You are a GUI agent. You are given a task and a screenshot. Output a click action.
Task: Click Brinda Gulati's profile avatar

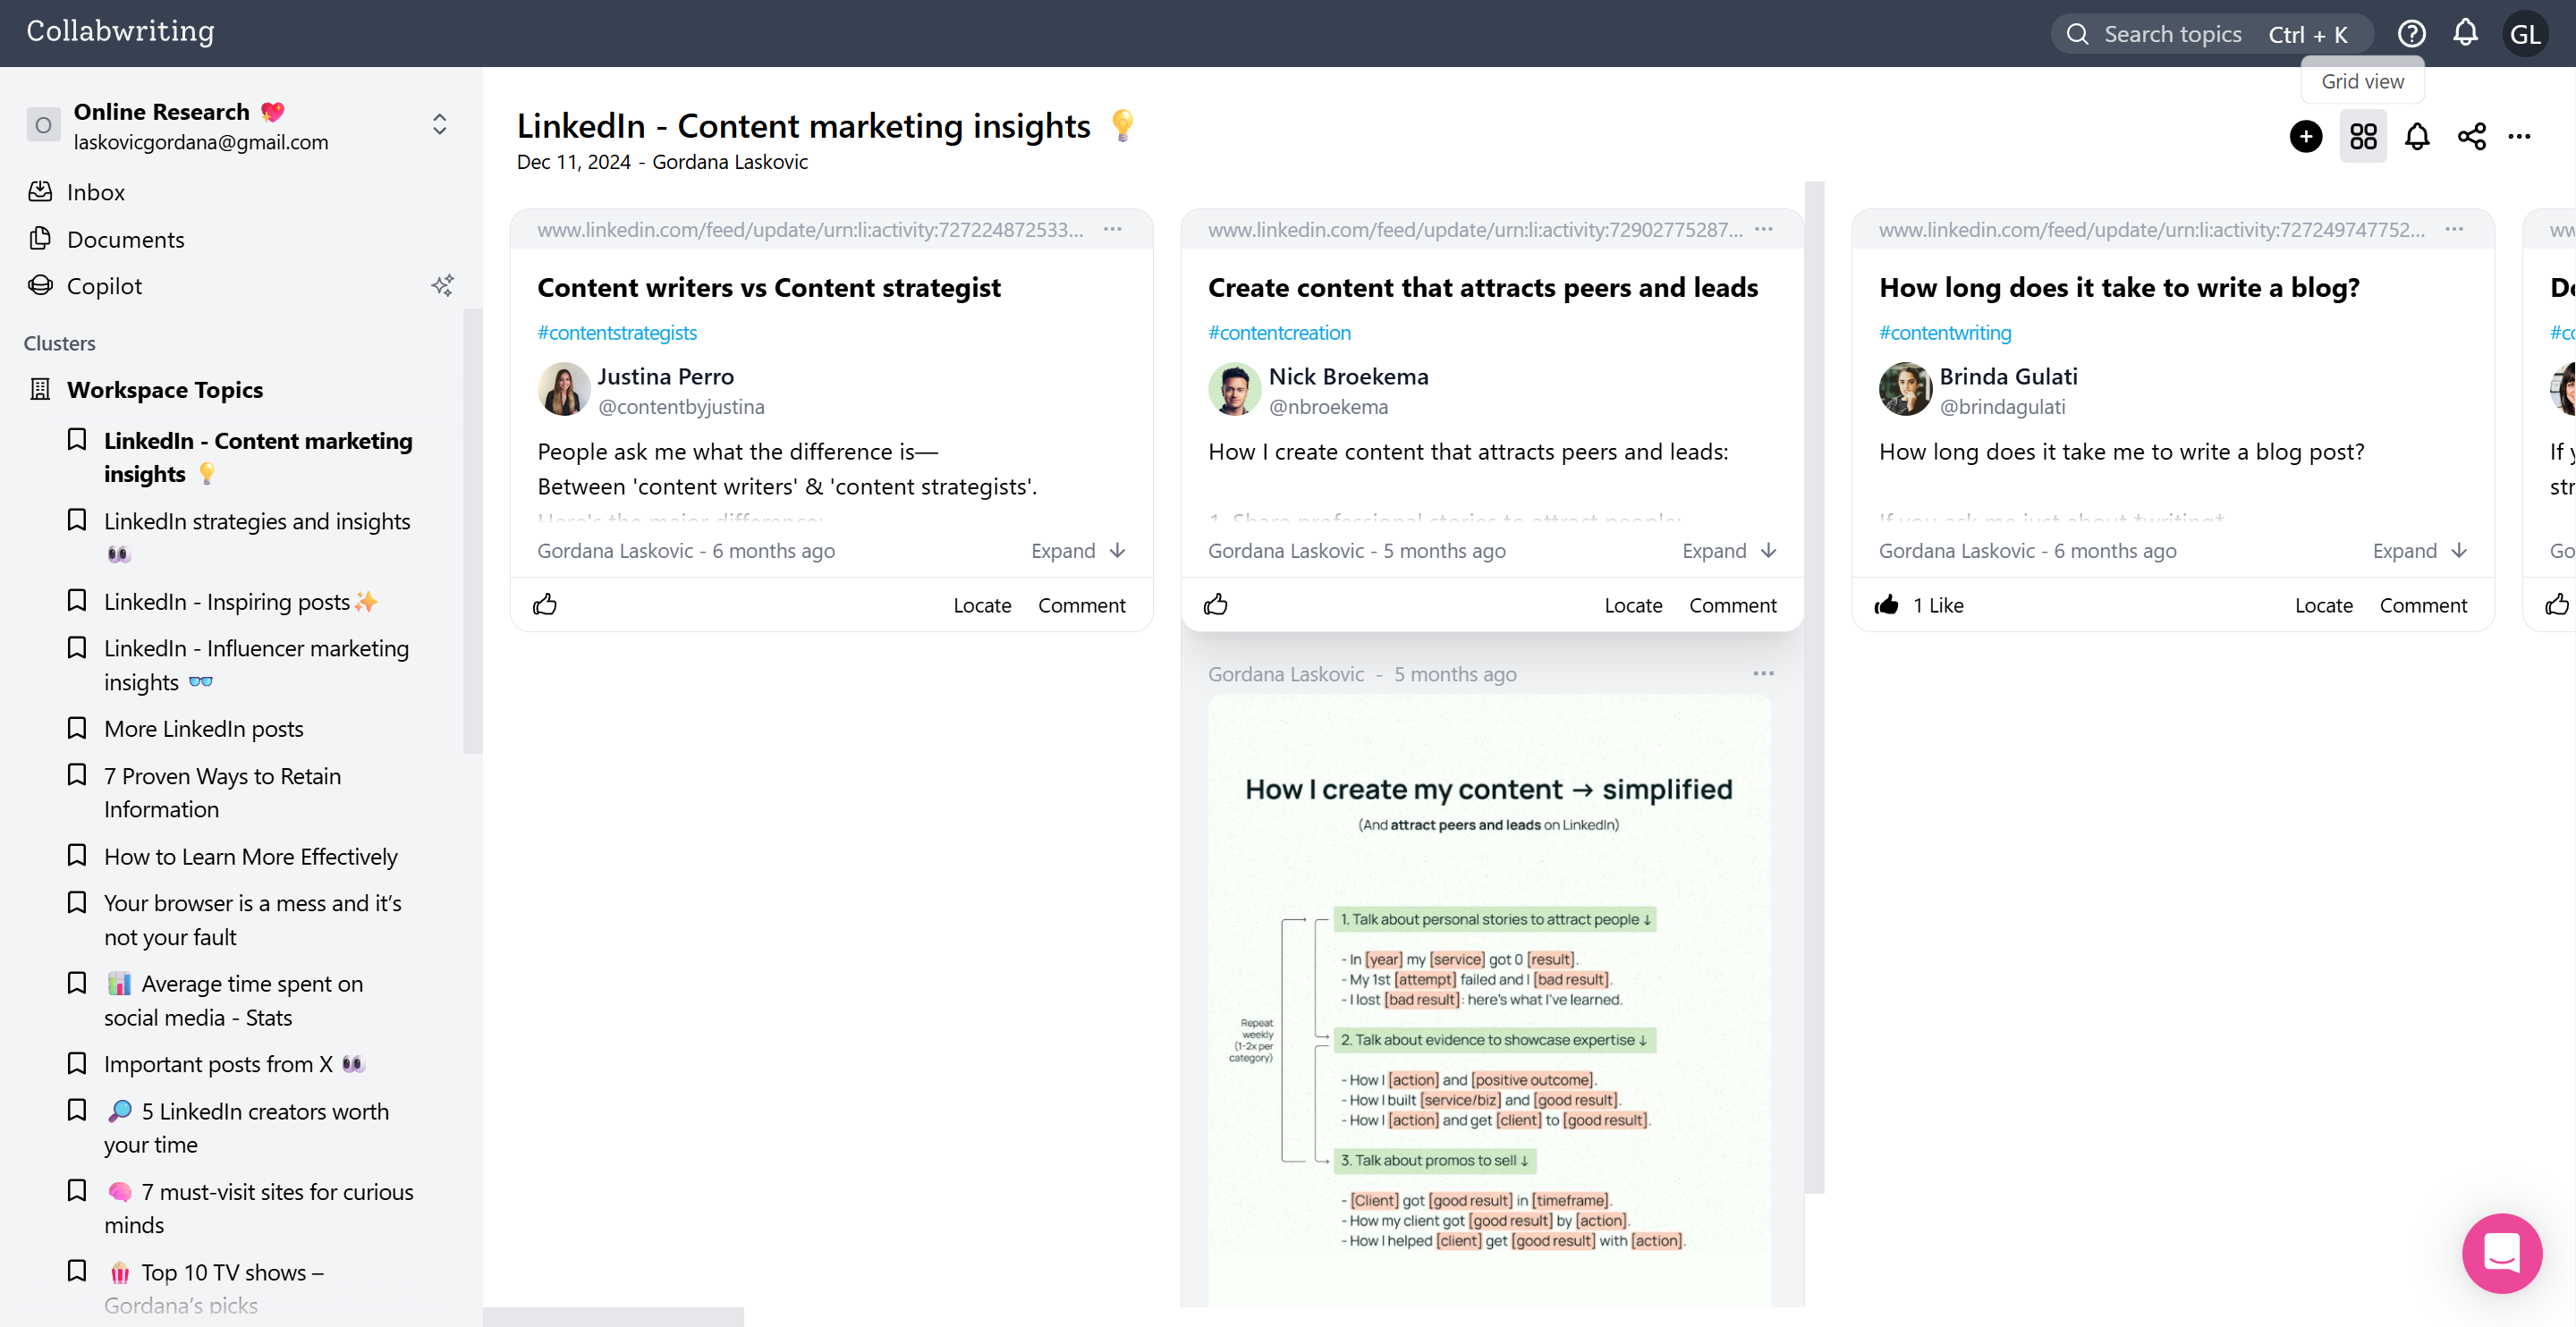pos(1906,389)
